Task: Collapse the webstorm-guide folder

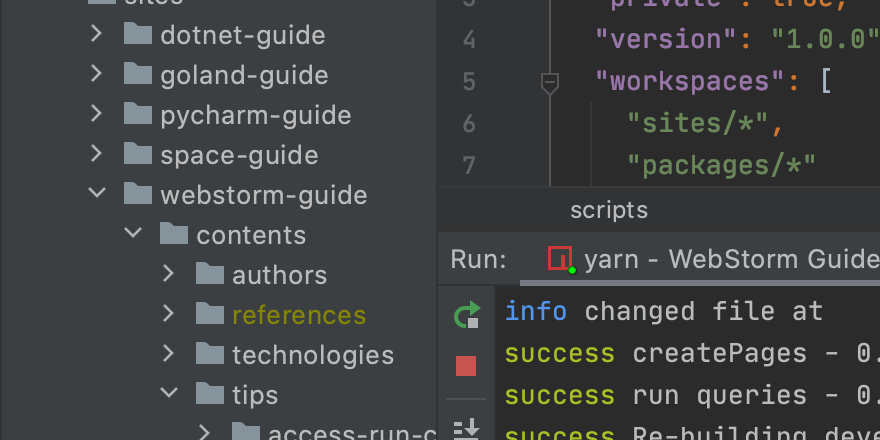Action: click(96, 194)
